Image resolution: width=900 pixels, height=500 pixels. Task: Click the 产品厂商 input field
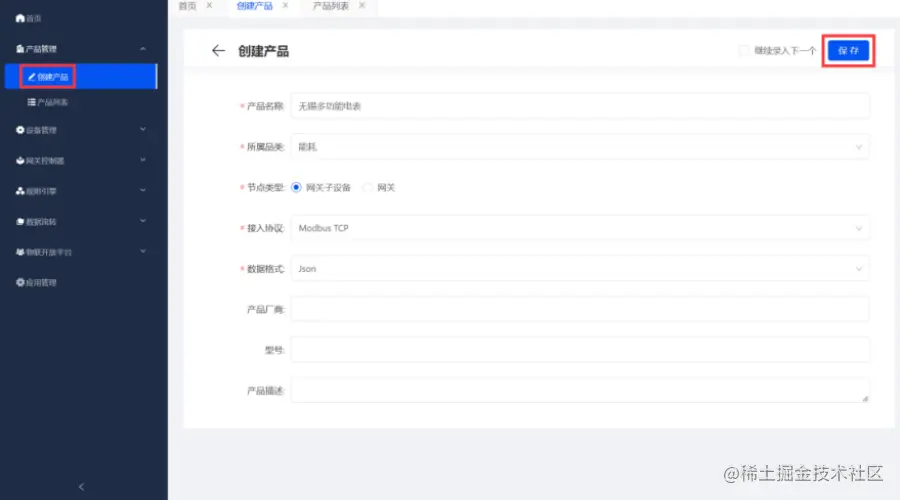[580, 309]
